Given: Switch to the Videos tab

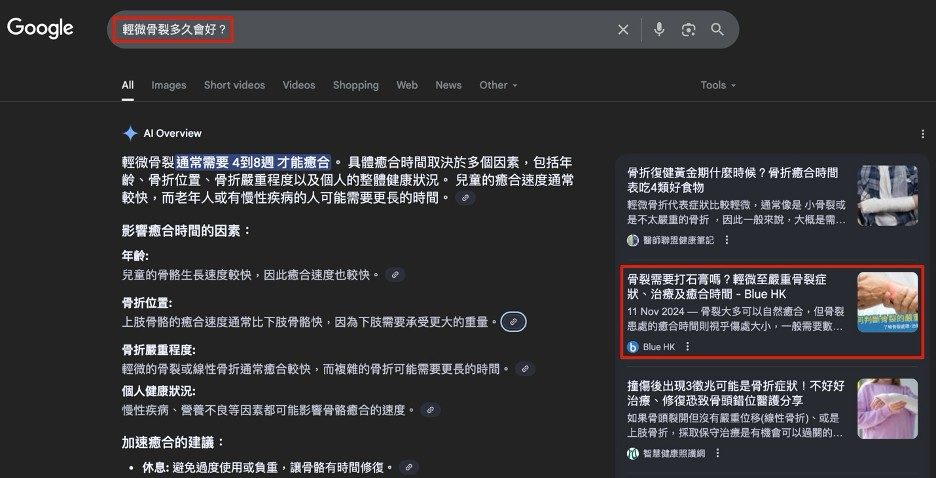Looking at the screenshot, I should pyautogui.click(x=299, y=85).
